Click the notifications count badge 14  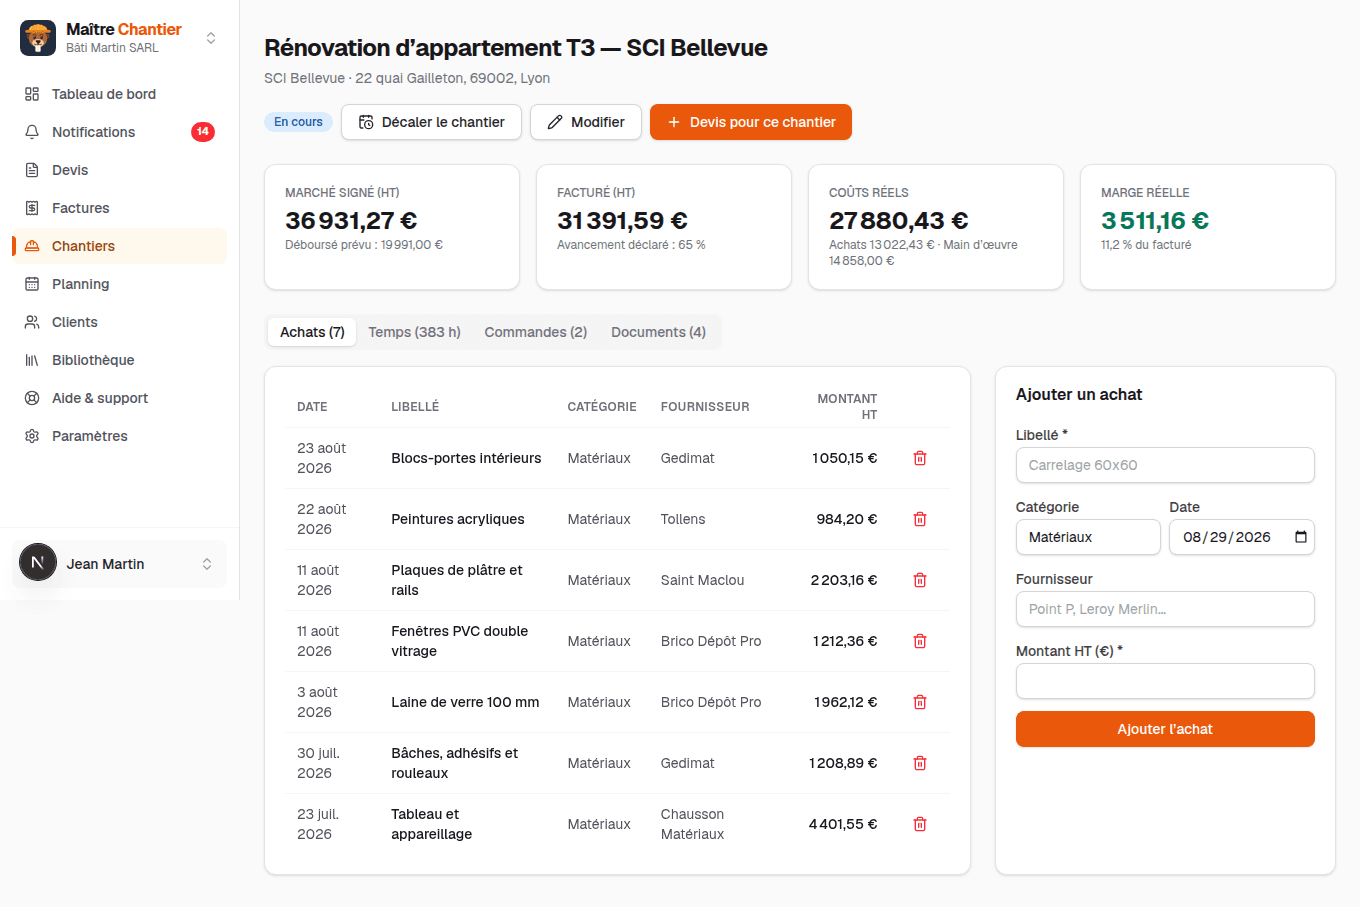coord(203,132)
